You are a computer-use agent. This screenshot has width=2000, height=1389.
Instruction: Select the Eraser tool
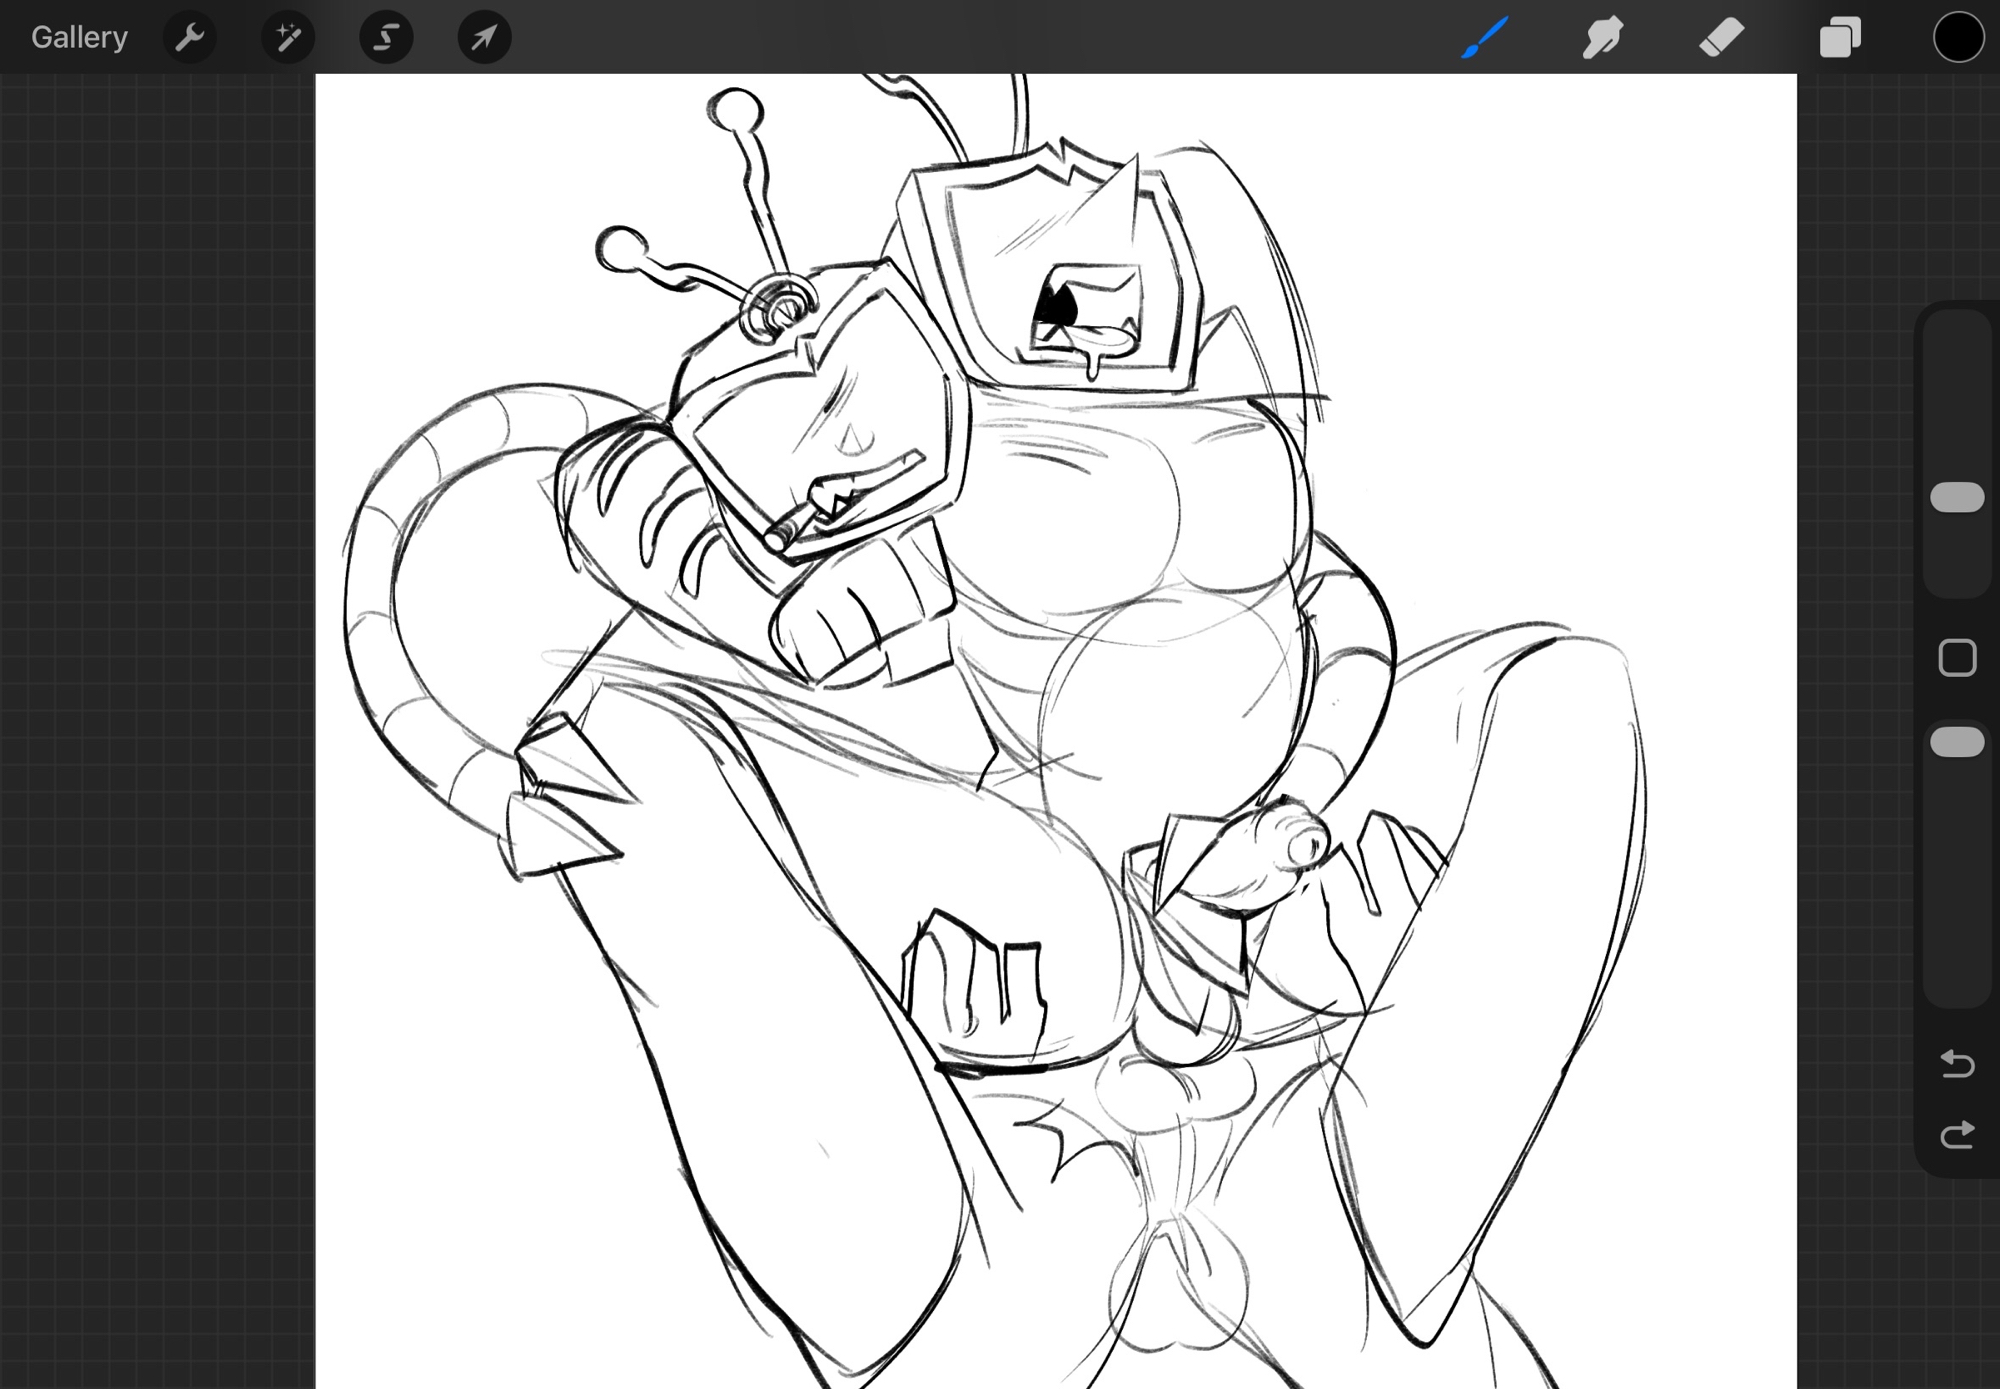click(x=1721, y=37)
